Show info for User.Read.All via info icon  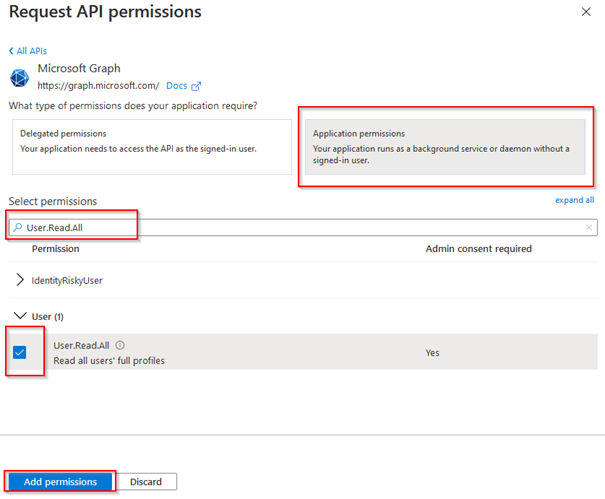coord(120,345)
